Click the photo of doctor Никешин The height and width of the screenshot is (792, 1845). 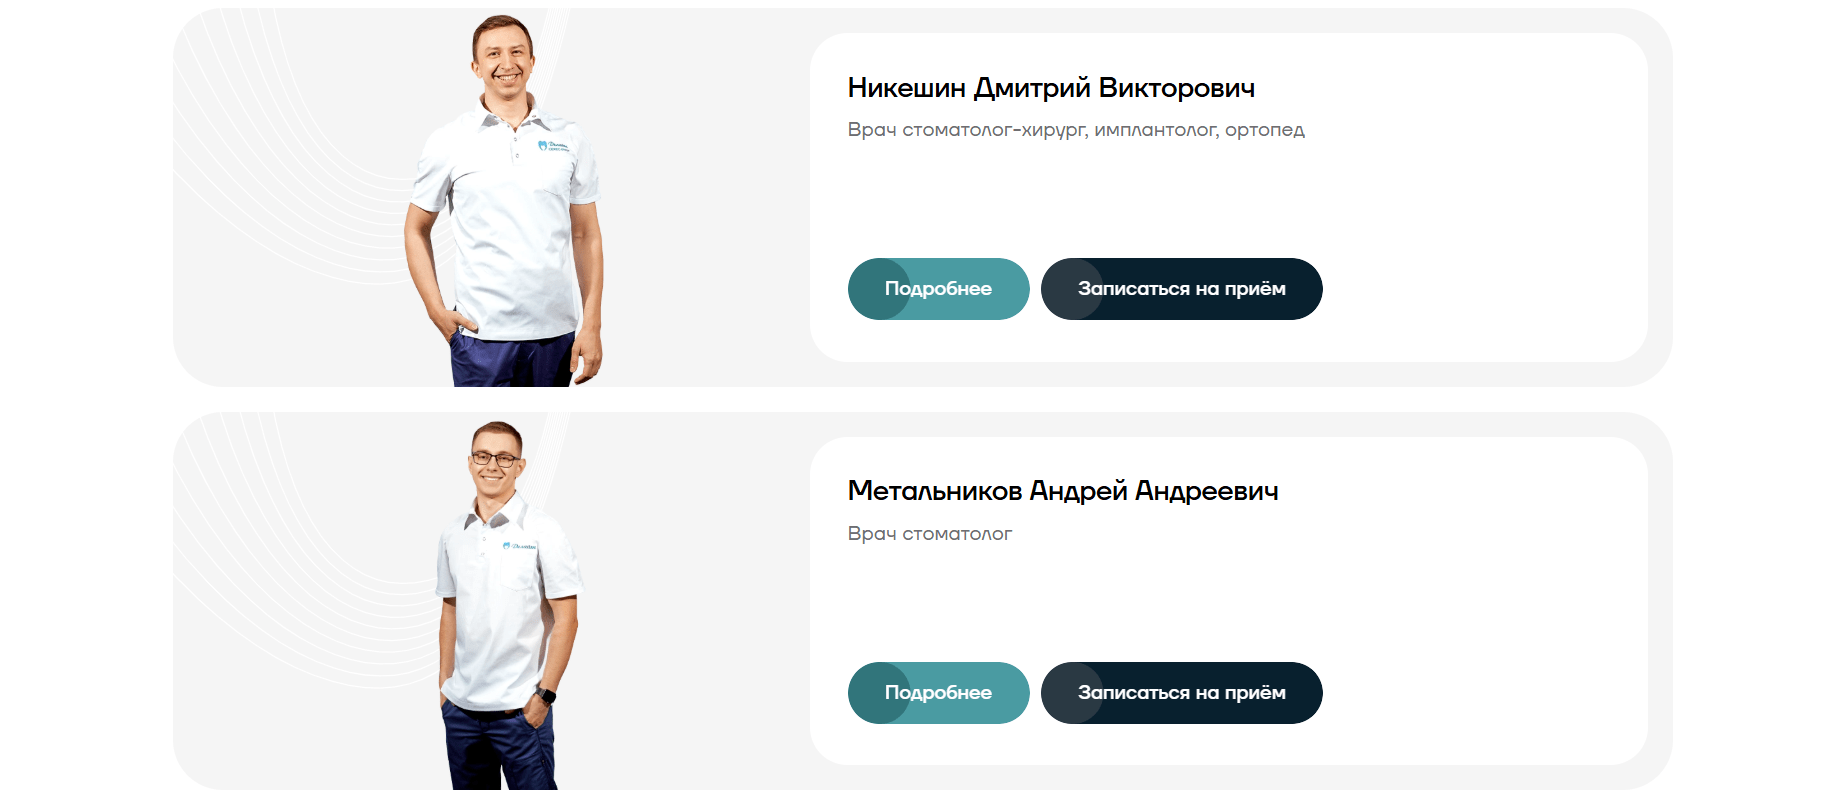tap(503, 201)
